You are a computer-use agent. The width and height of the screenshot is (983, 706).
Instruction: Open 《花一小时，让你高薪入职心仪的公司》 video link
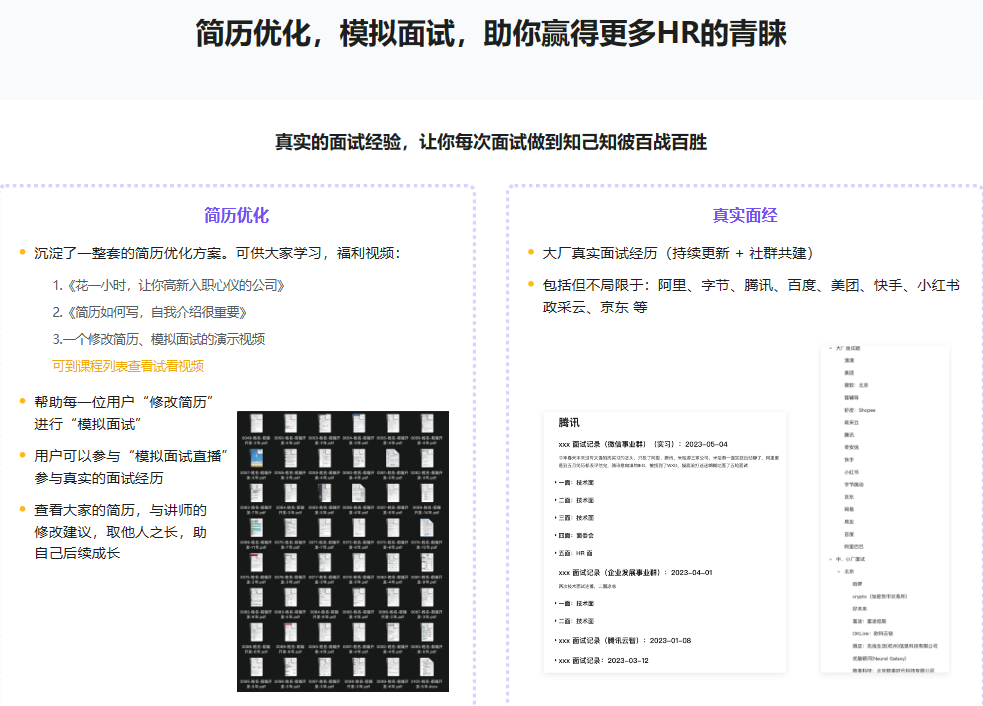[x=168, y=285]
